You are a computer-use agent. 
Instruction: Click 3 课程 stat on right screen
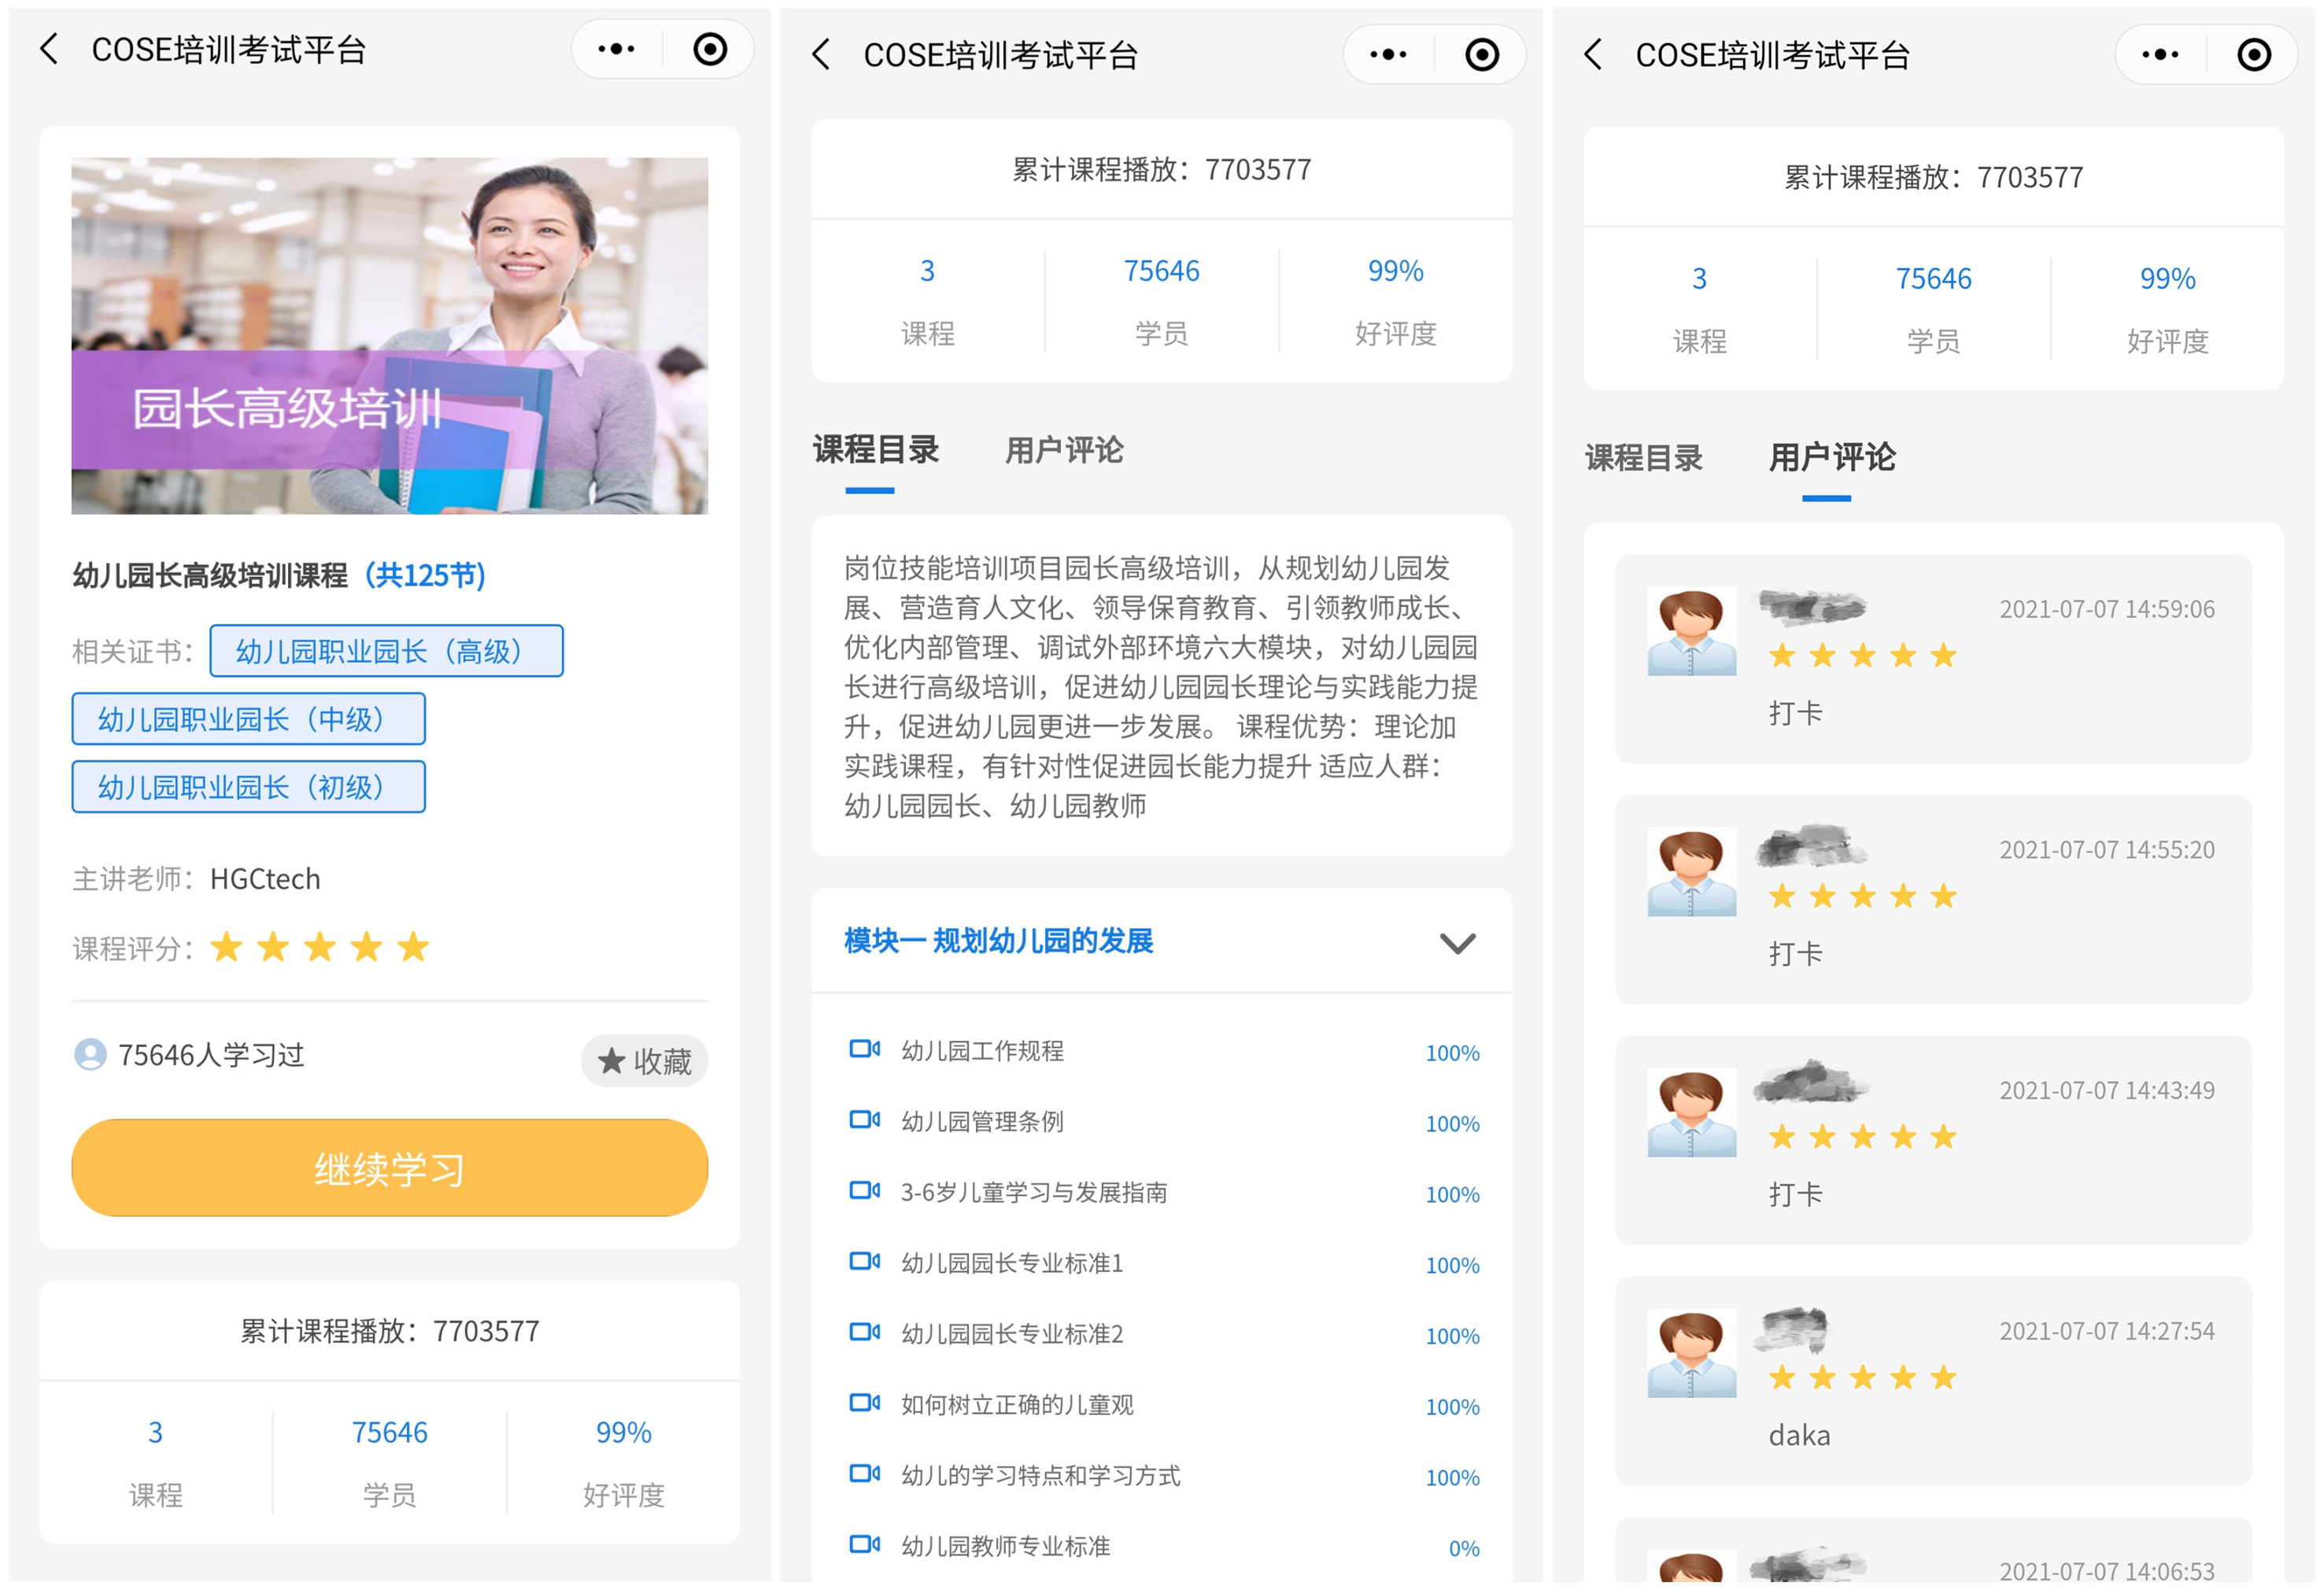point(1699,308)
